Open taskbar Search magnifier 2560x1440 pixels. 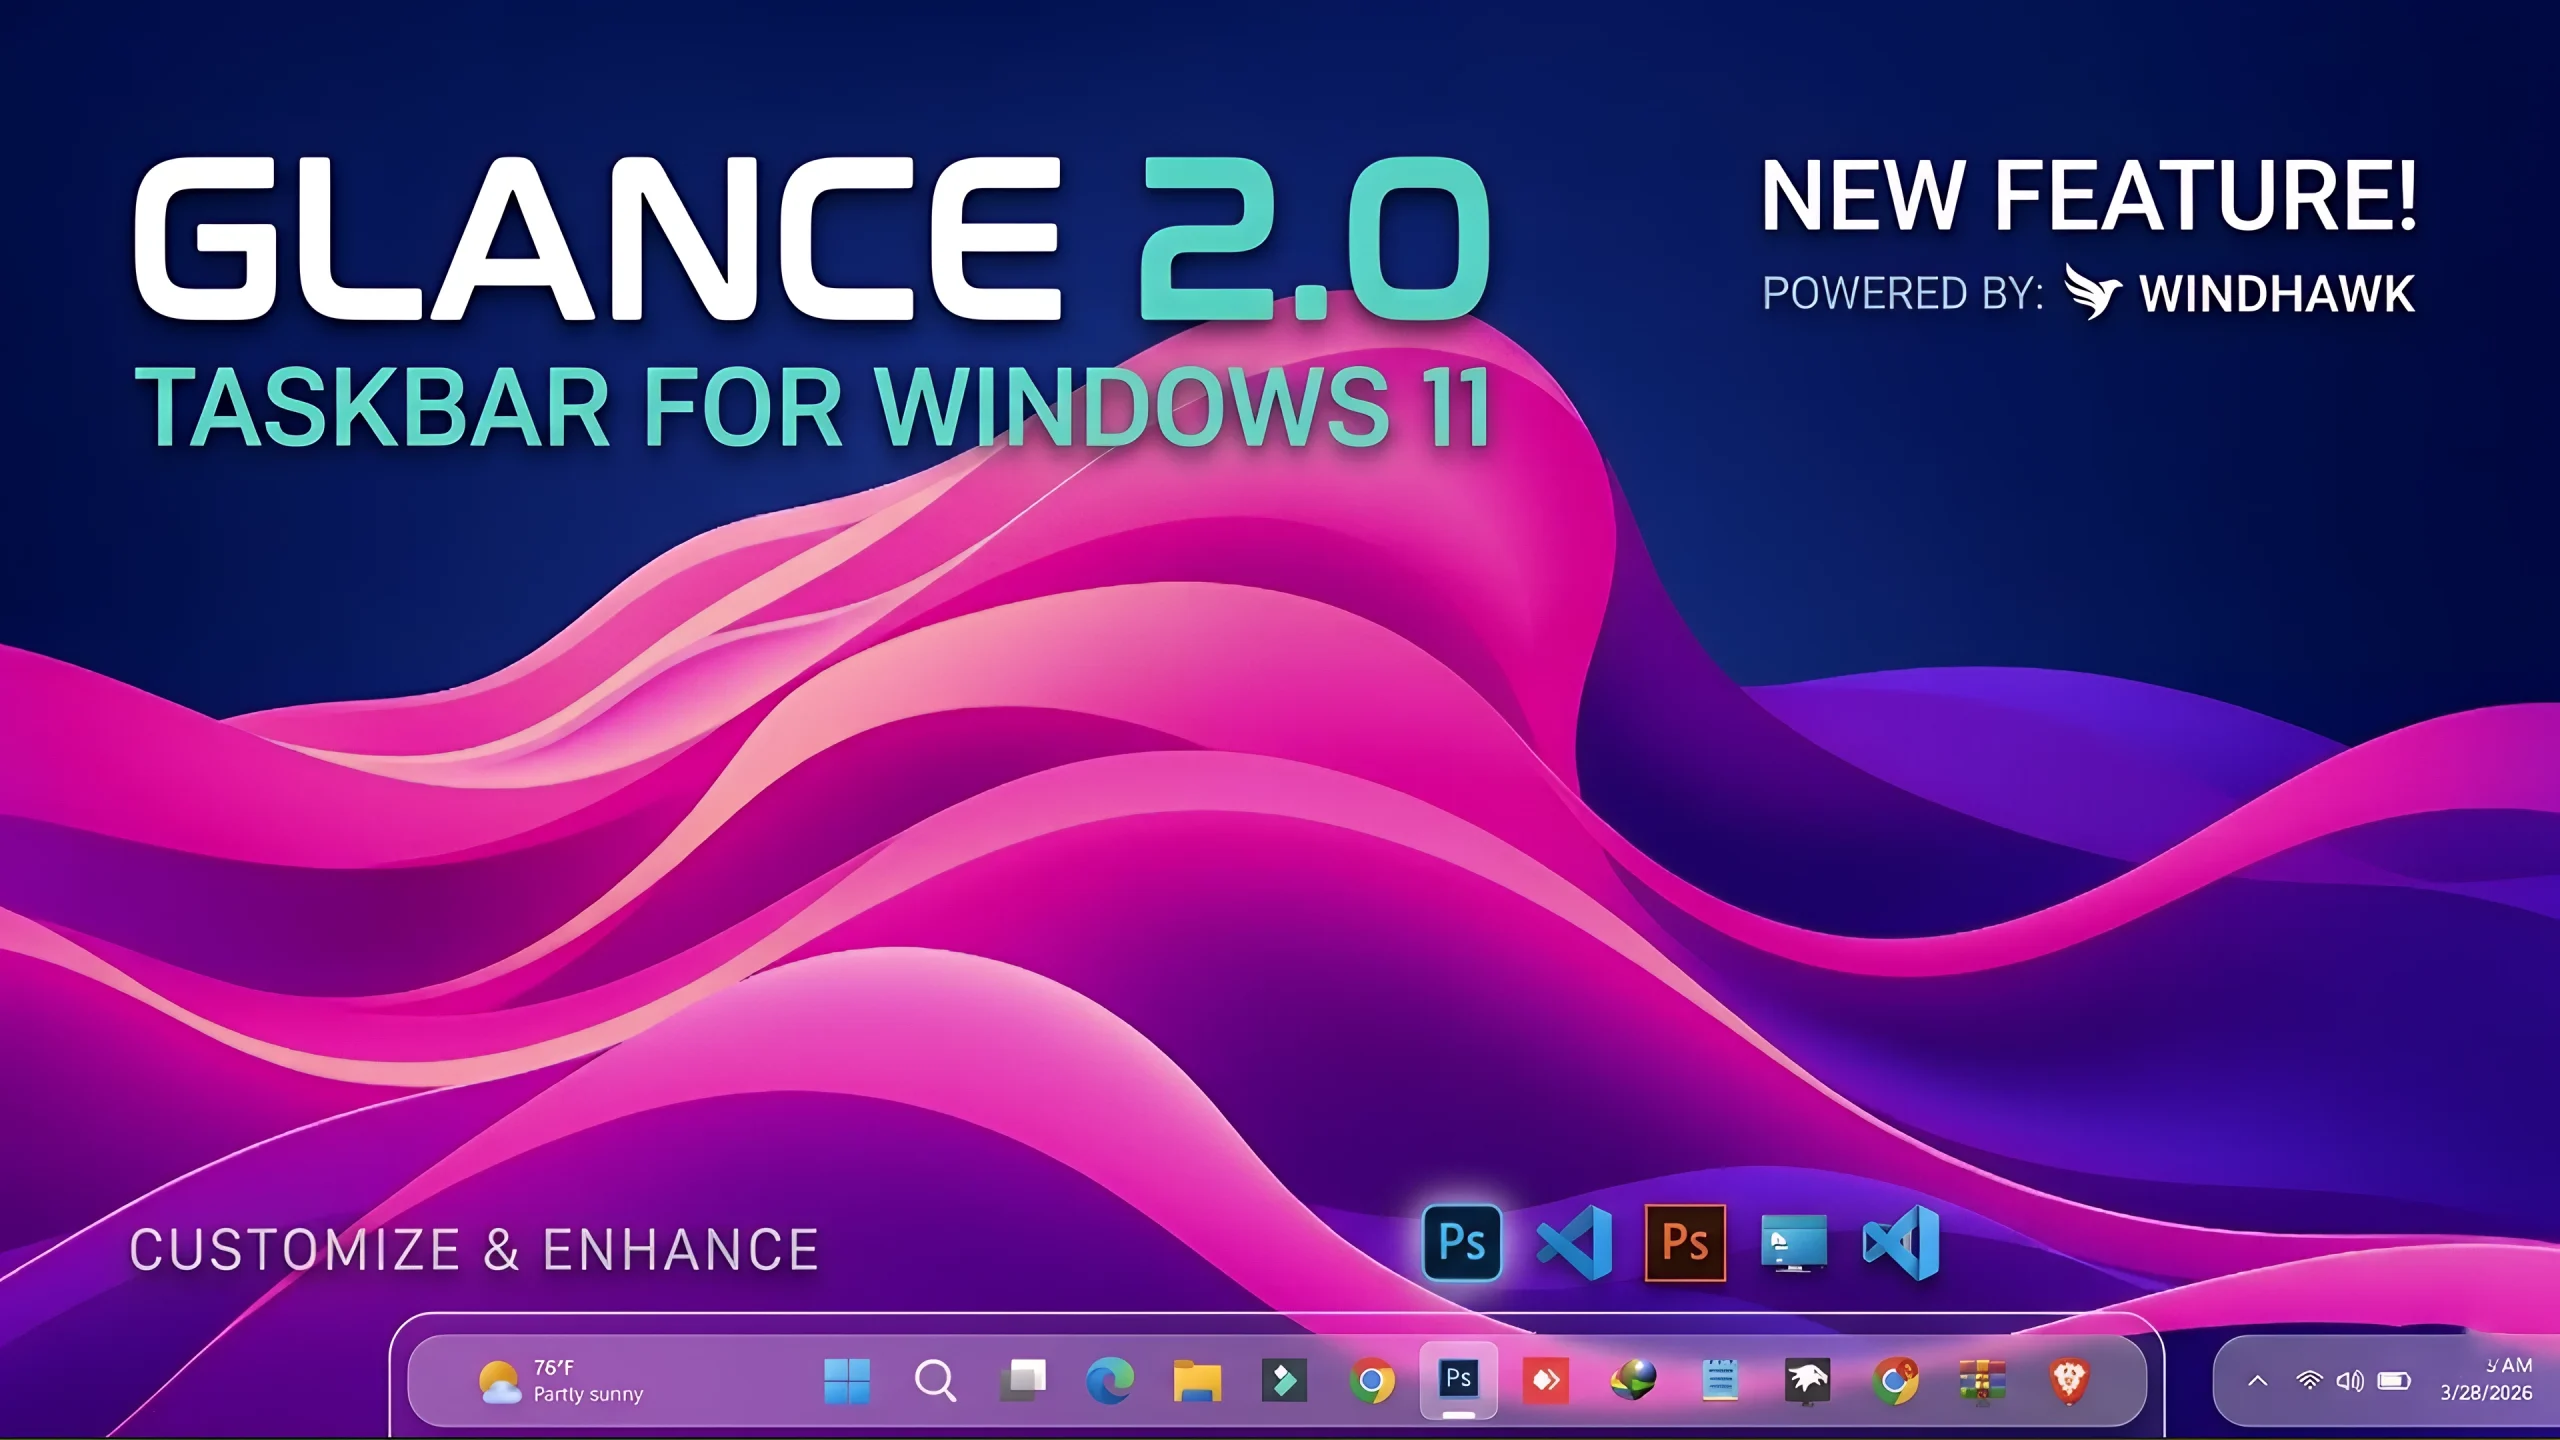coord(935,1381)
